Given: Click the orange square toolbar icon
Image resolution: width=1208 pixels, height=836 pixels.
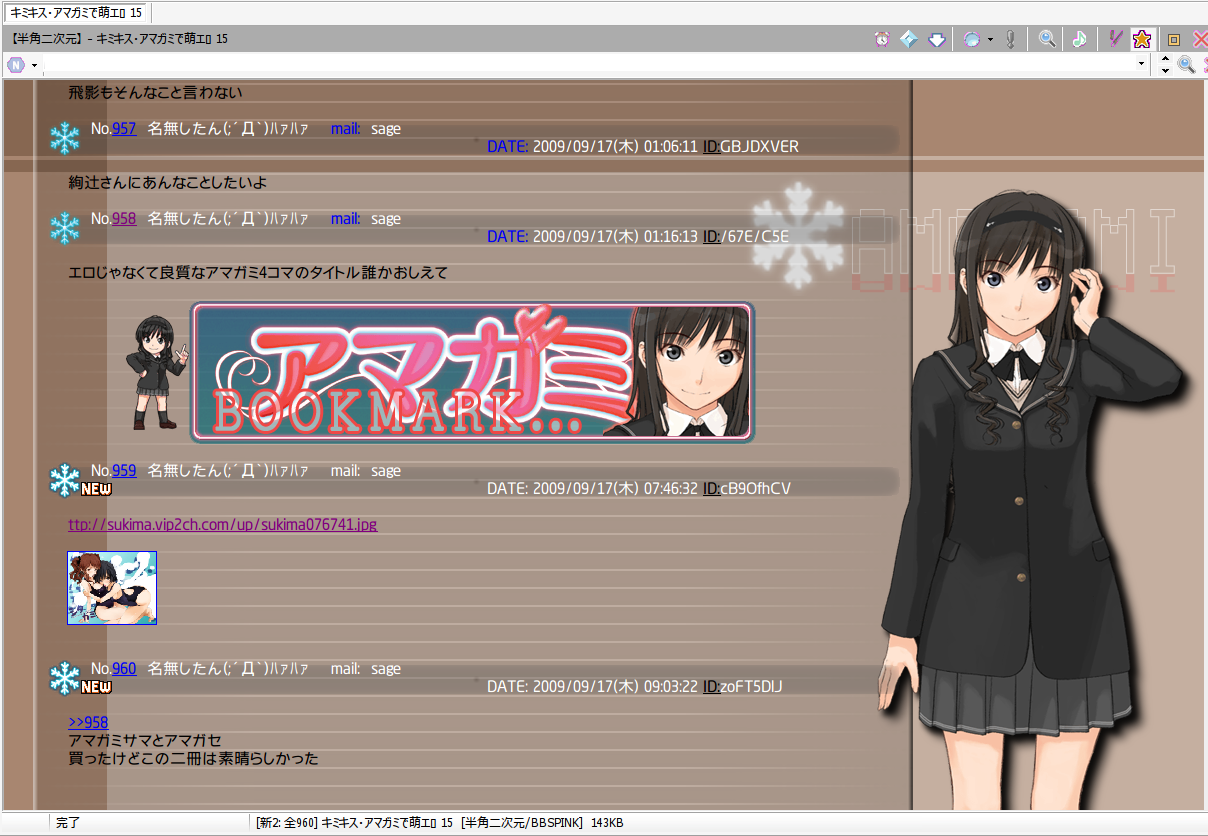Looking at the screenshot, I should [x=1175, y=40].
